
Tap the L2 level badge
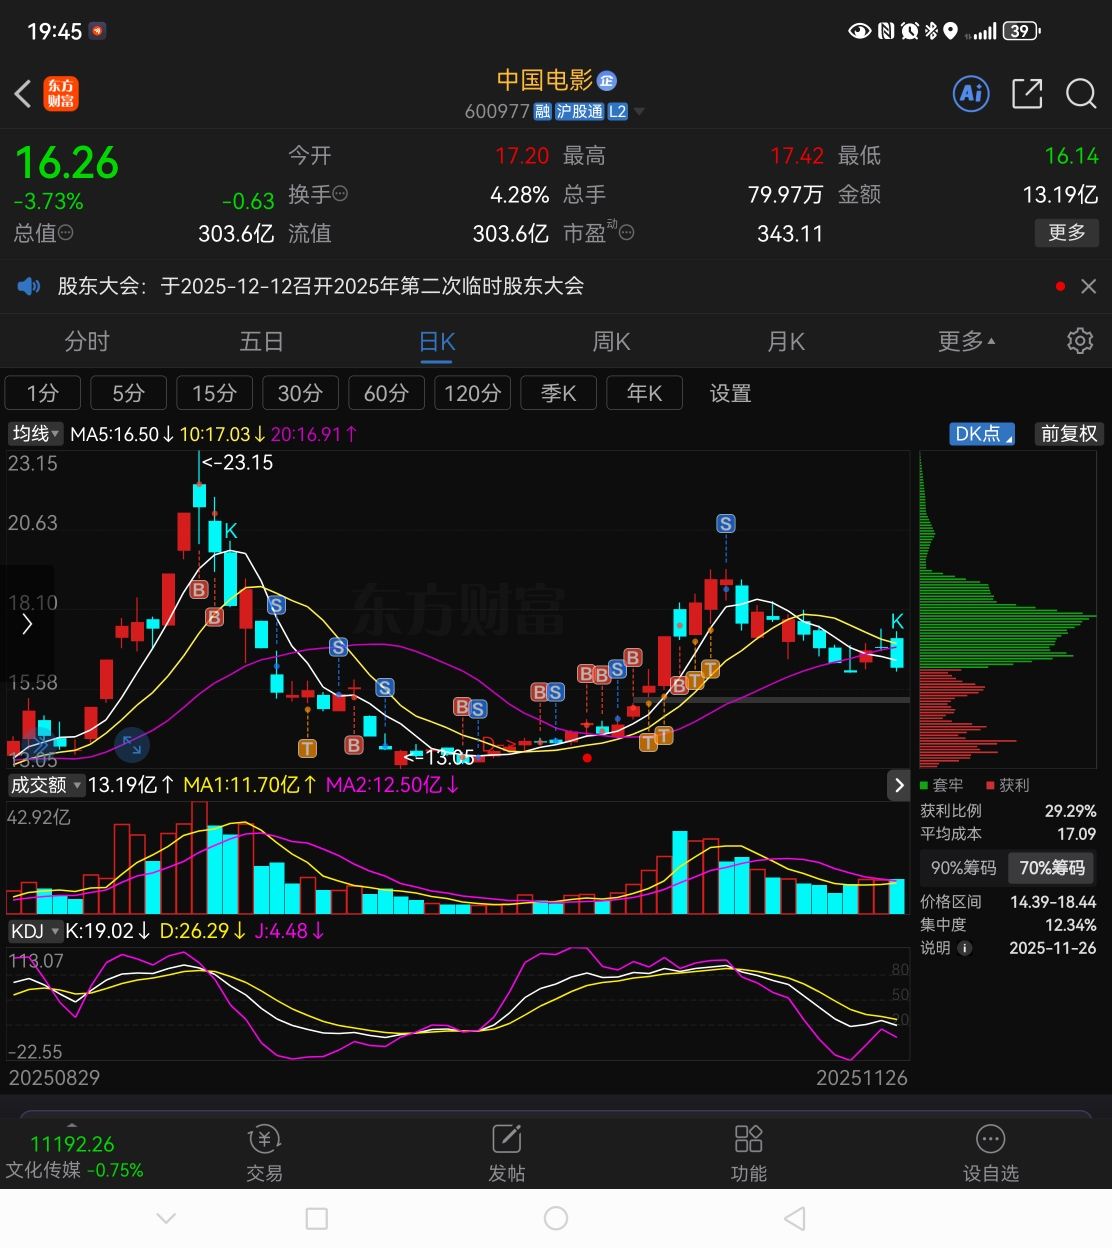click(x=618, y=112)
